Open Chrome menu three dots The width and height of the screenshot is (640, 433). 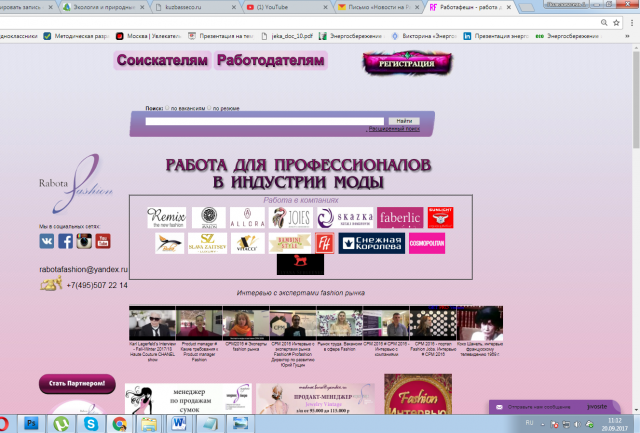pyautogui.click(x=632, y=23)
